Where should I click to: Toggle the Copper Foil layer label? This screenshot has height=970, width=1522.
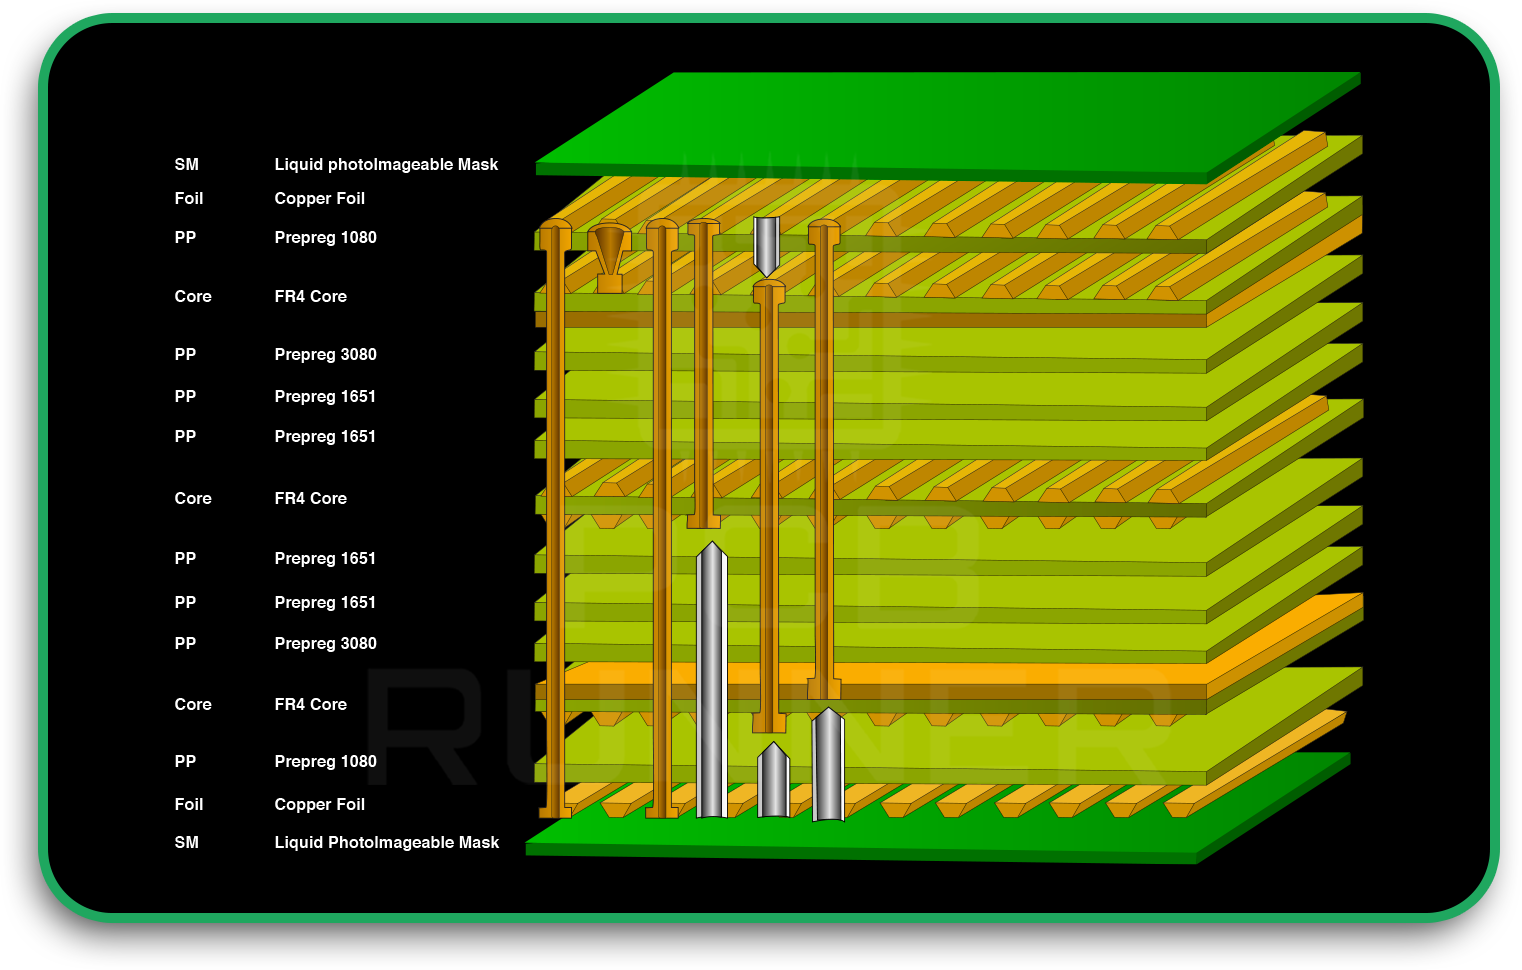coord(320,198)
